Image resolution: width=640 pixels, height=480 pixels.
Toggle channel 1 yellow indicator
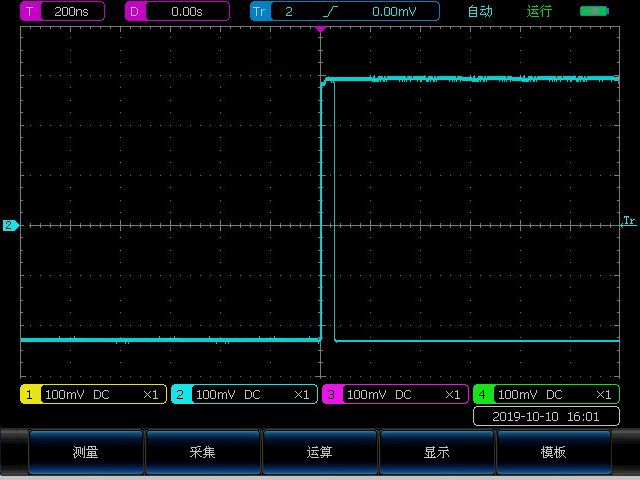tap(30, 395)
